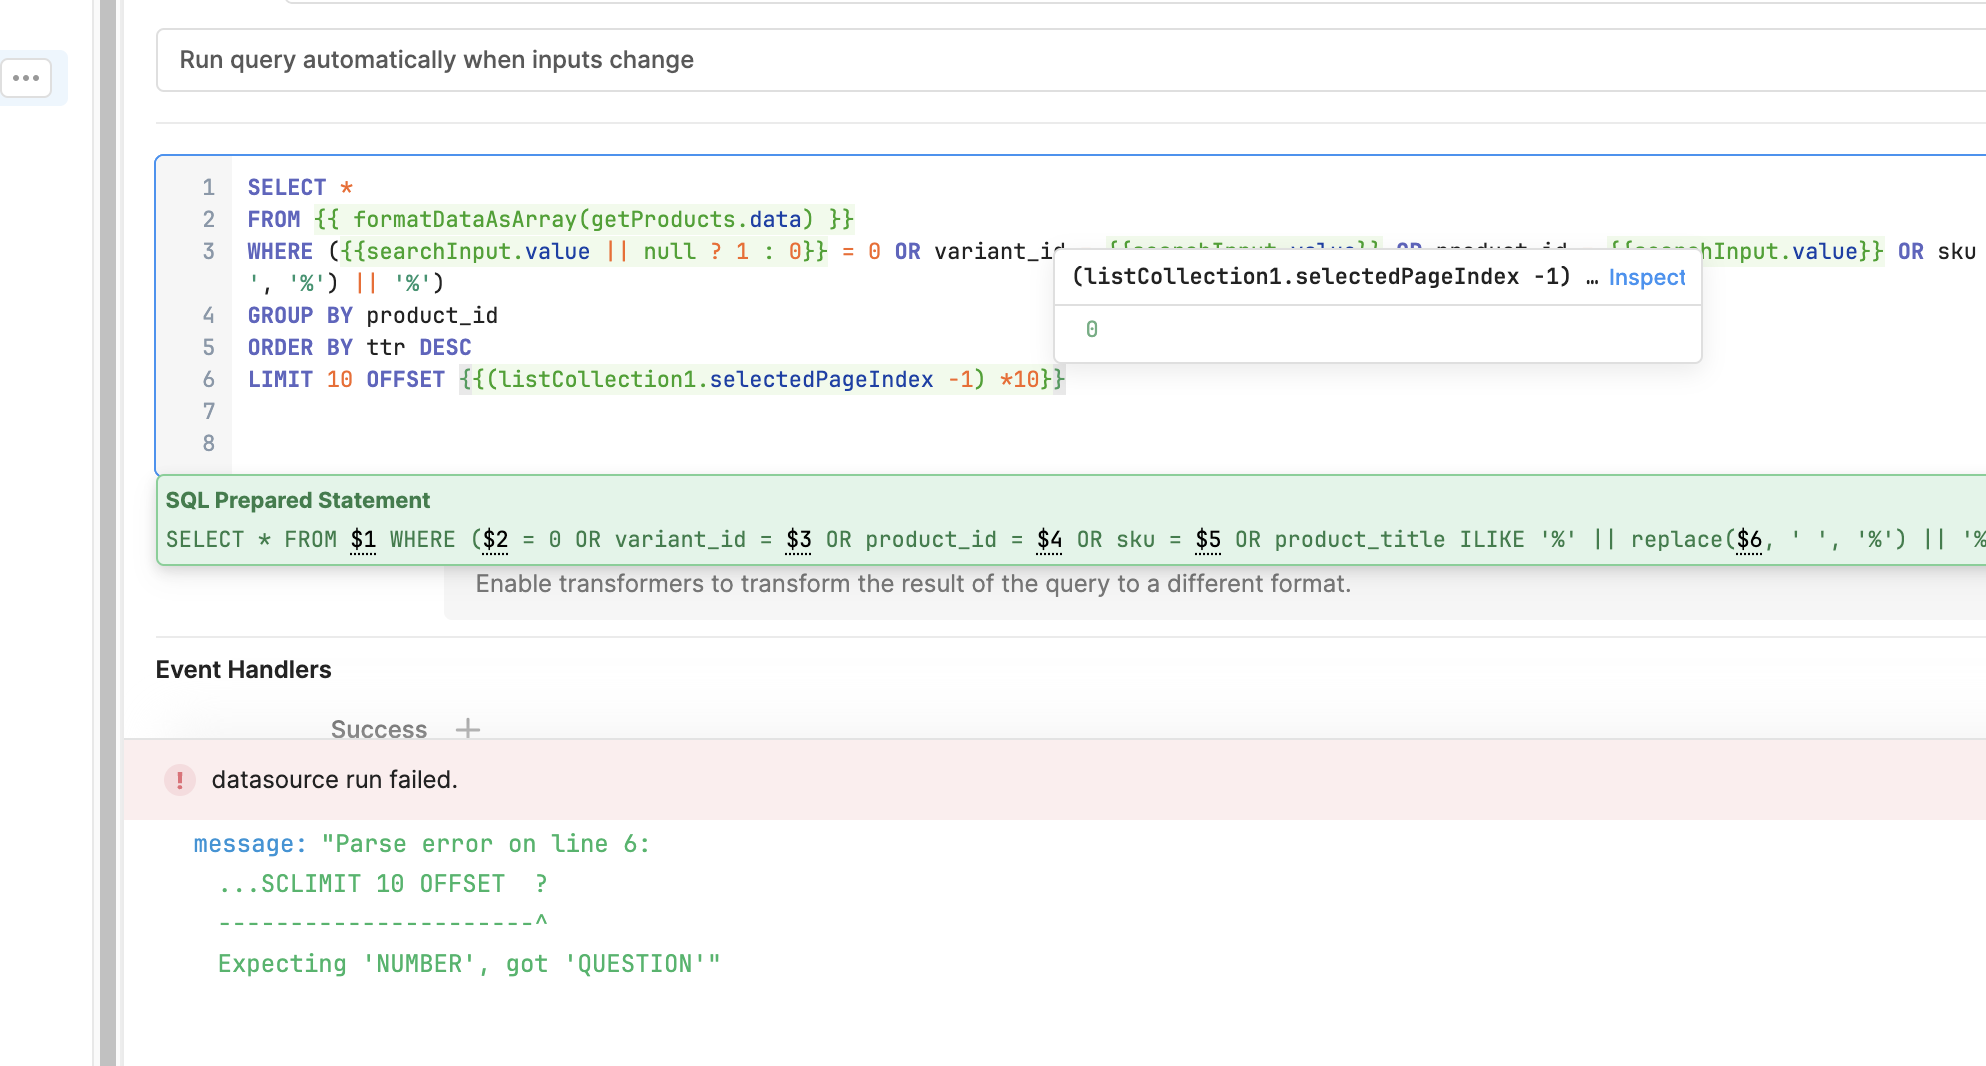Add a Success event handler with plus icon
This screenshot has width=1986, height=1066.
click(467, 729)
